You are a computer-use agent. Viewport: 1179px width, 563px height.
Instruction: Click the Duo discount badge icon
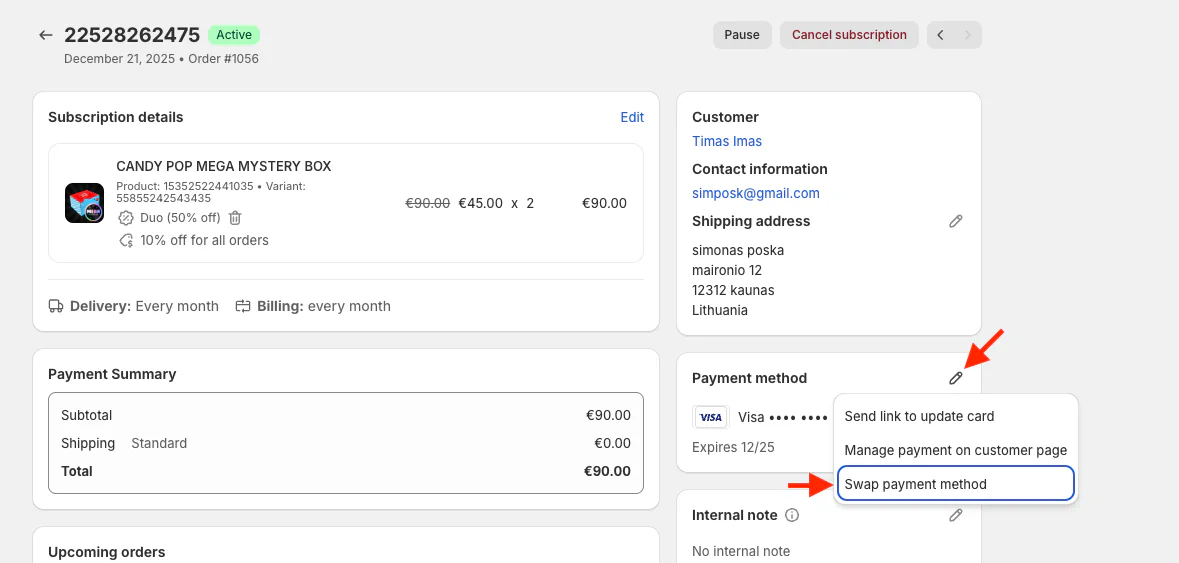[126, 218]
